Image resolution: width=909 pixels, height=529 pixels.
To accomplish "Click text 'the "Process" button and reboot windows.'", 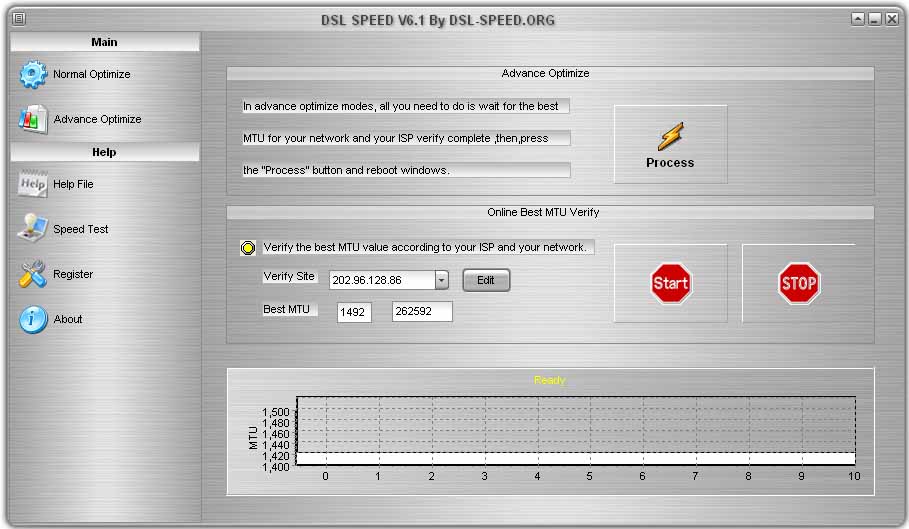I will (346, 170).
